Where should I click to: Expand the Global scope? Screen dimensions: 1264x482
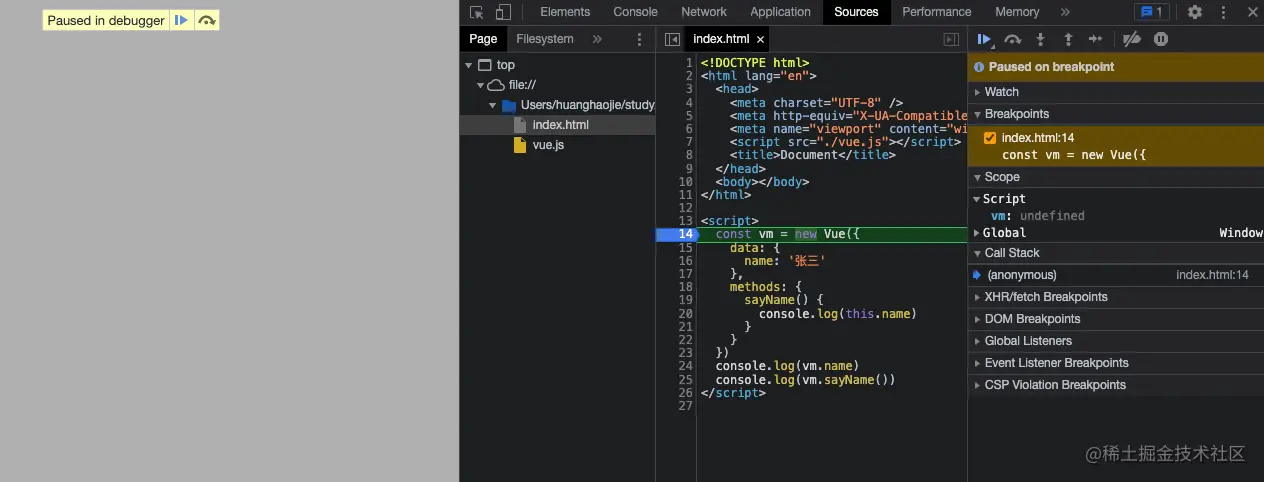977,233
